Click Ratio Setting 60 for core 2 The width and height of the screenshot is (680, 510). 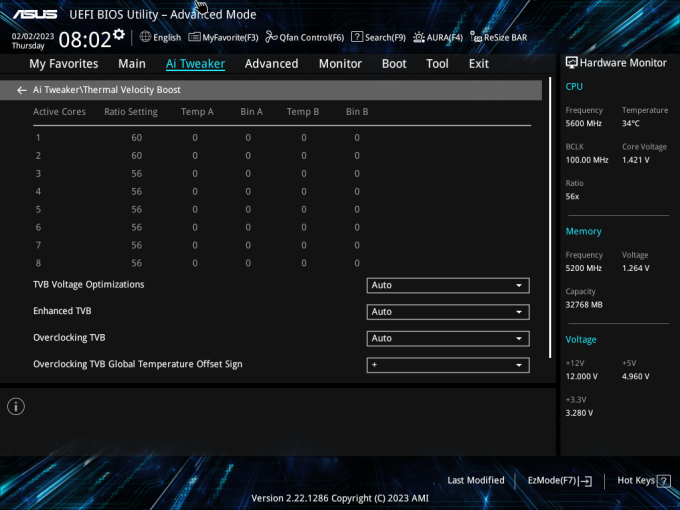point(137,156)
